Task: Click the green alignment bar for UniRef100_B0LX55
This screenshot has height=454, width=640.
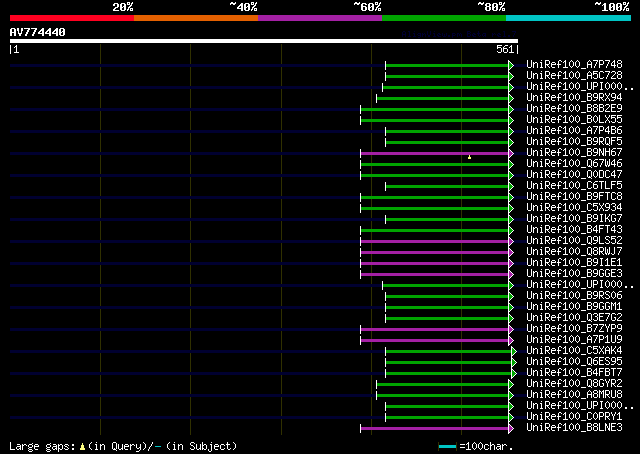Action: click(434, 120)
